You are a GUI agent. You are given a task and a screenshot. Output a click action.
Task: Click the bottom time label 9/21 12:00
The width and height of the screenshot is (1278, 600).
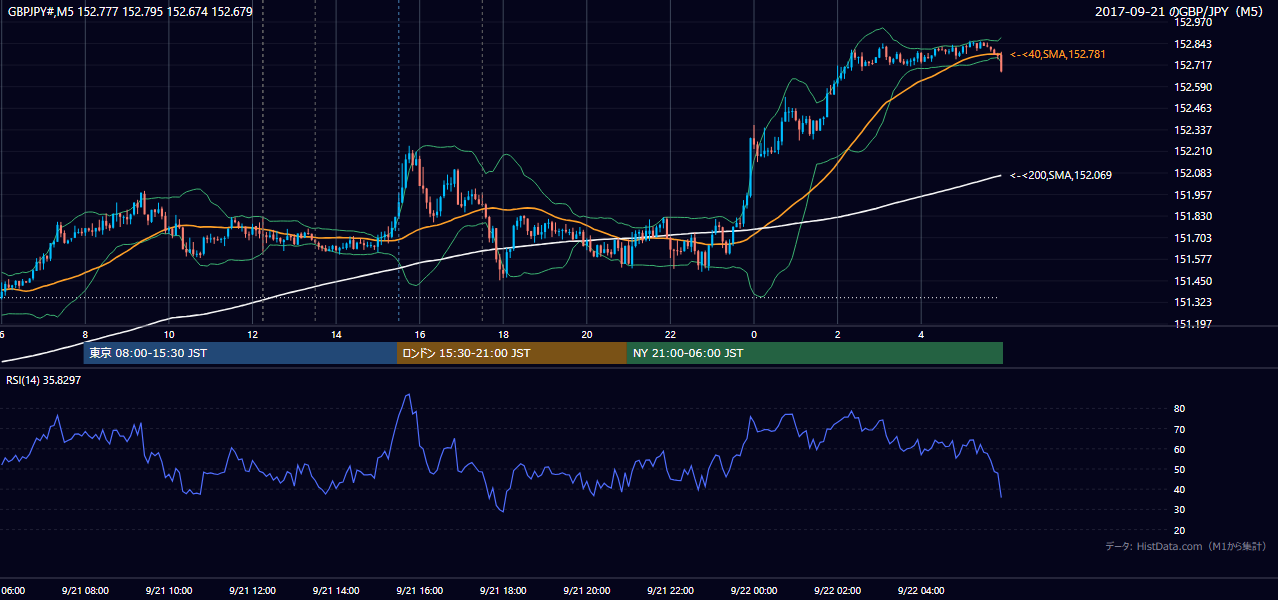coord(252,591)
